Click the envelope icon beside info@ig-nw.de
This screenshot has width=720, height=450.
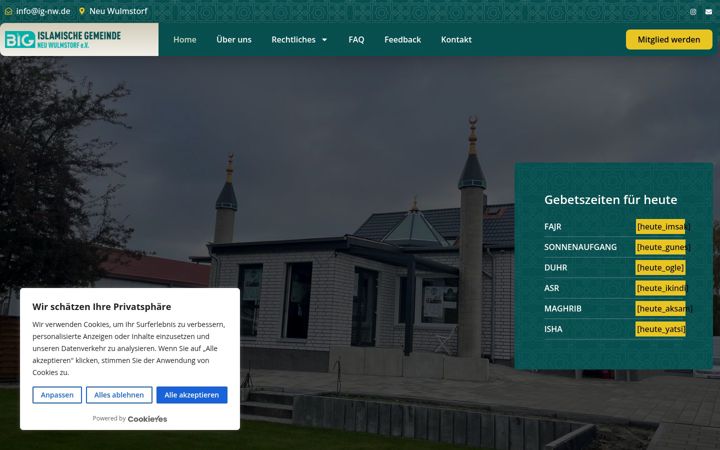pos(8,11)
